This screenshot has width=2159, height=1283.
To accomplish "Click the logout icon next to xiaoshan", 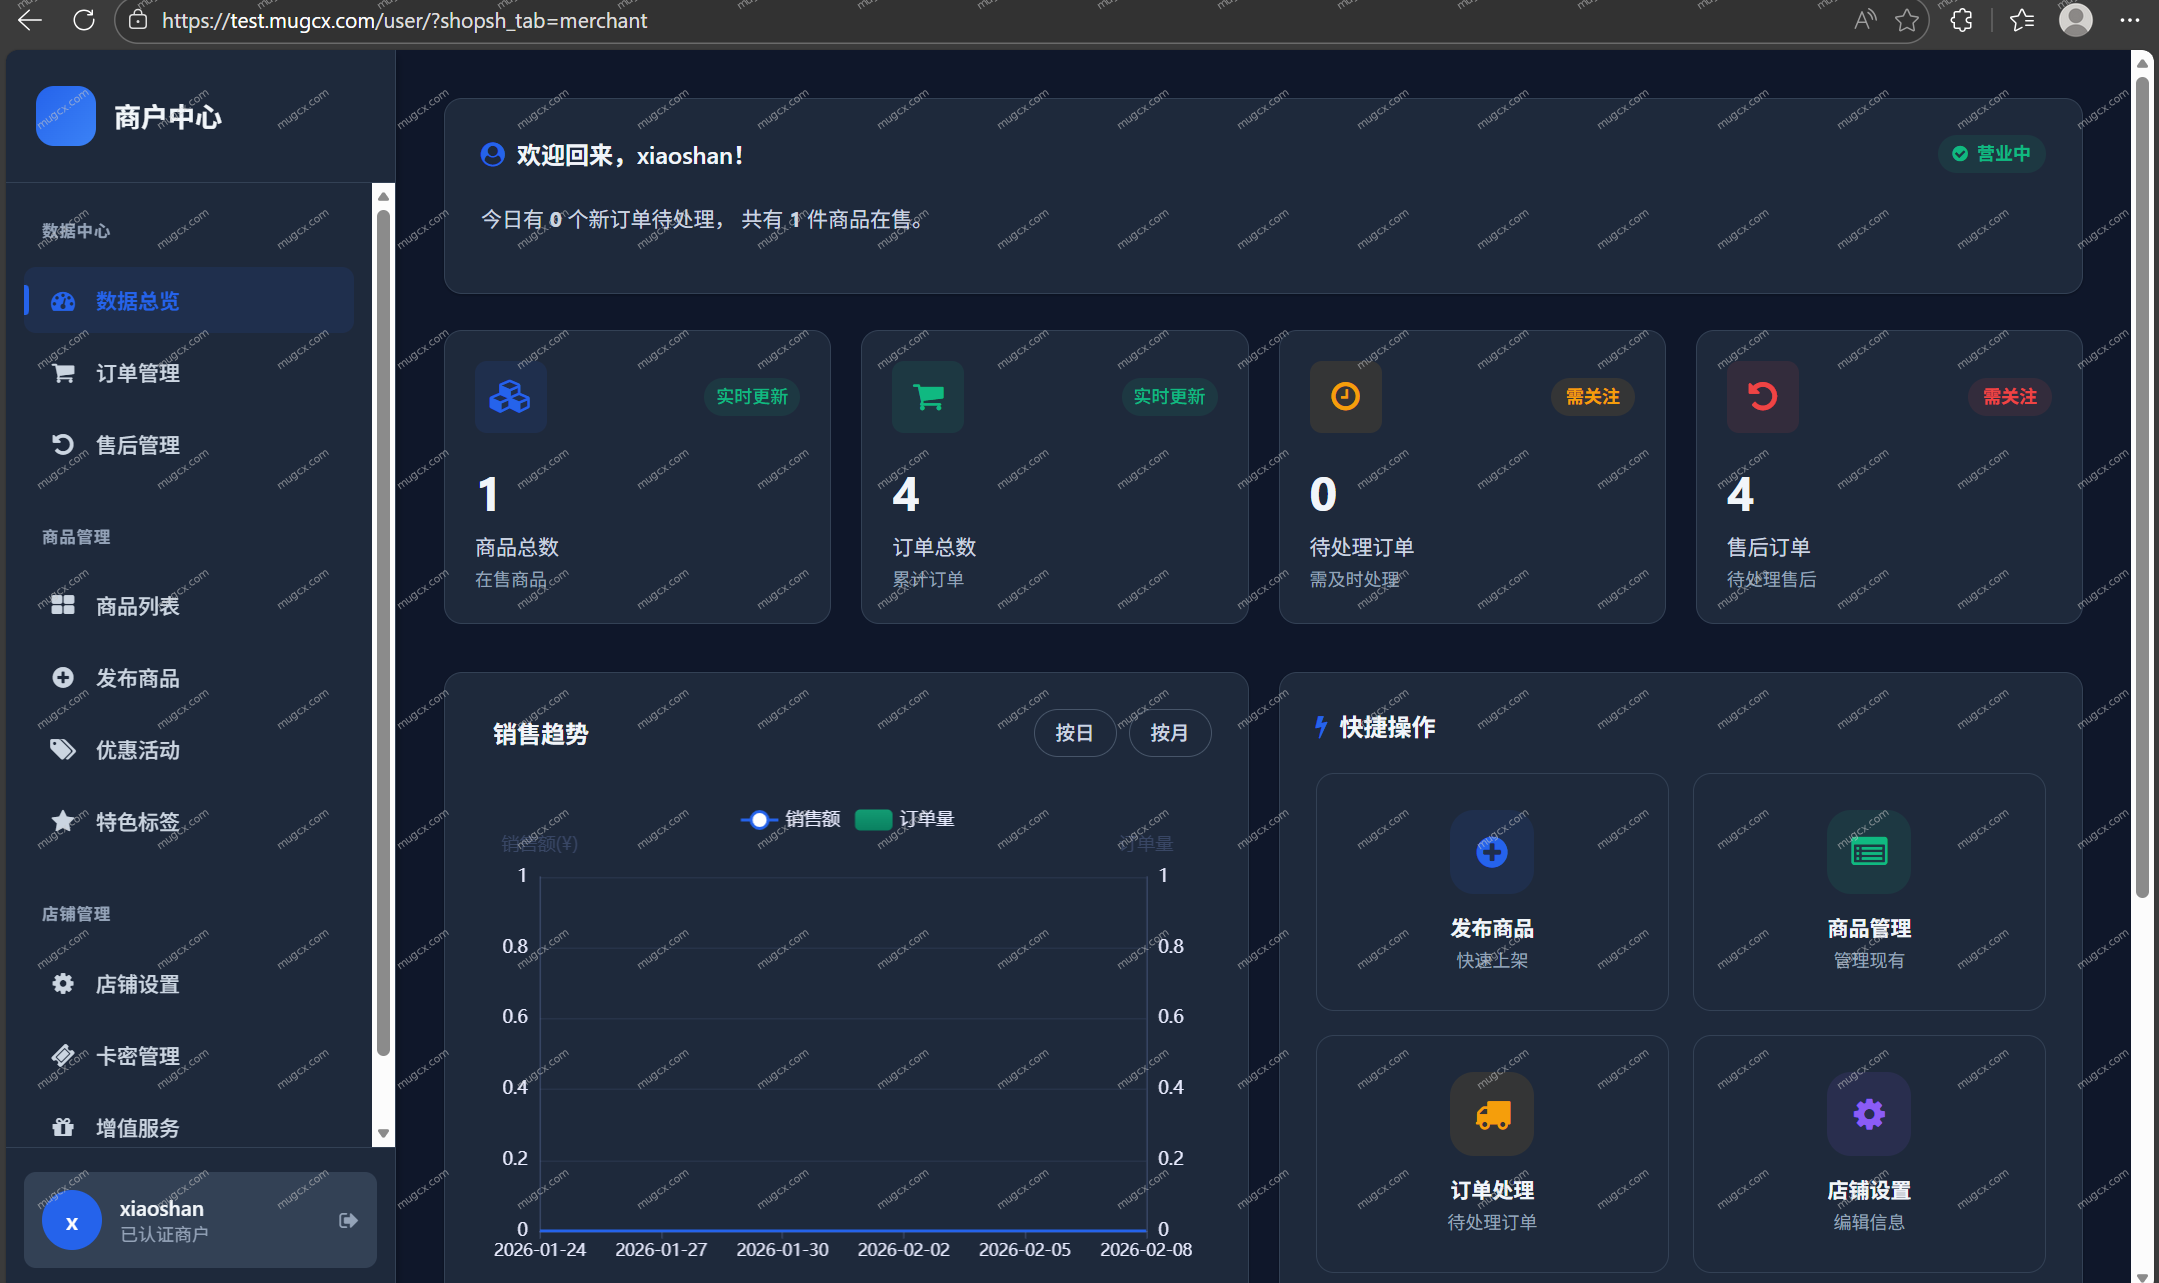I will (348, 1220).
